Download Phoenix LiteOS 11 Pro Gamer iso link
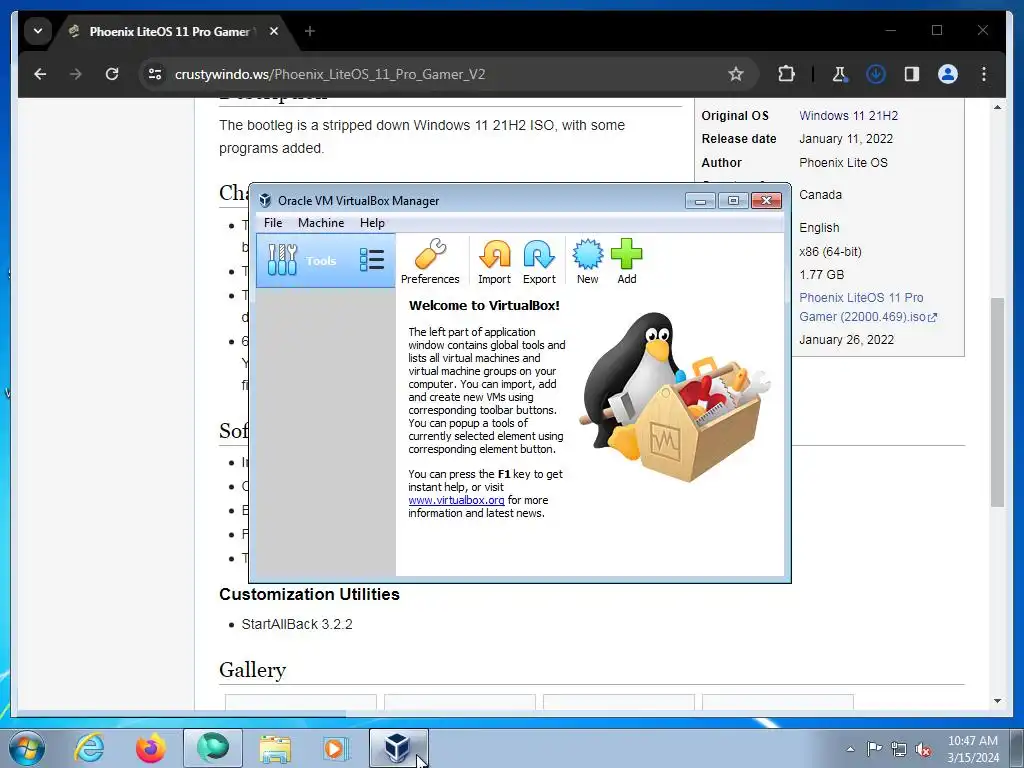This screenshot has width=1024, height=768. tap(868, 307)
